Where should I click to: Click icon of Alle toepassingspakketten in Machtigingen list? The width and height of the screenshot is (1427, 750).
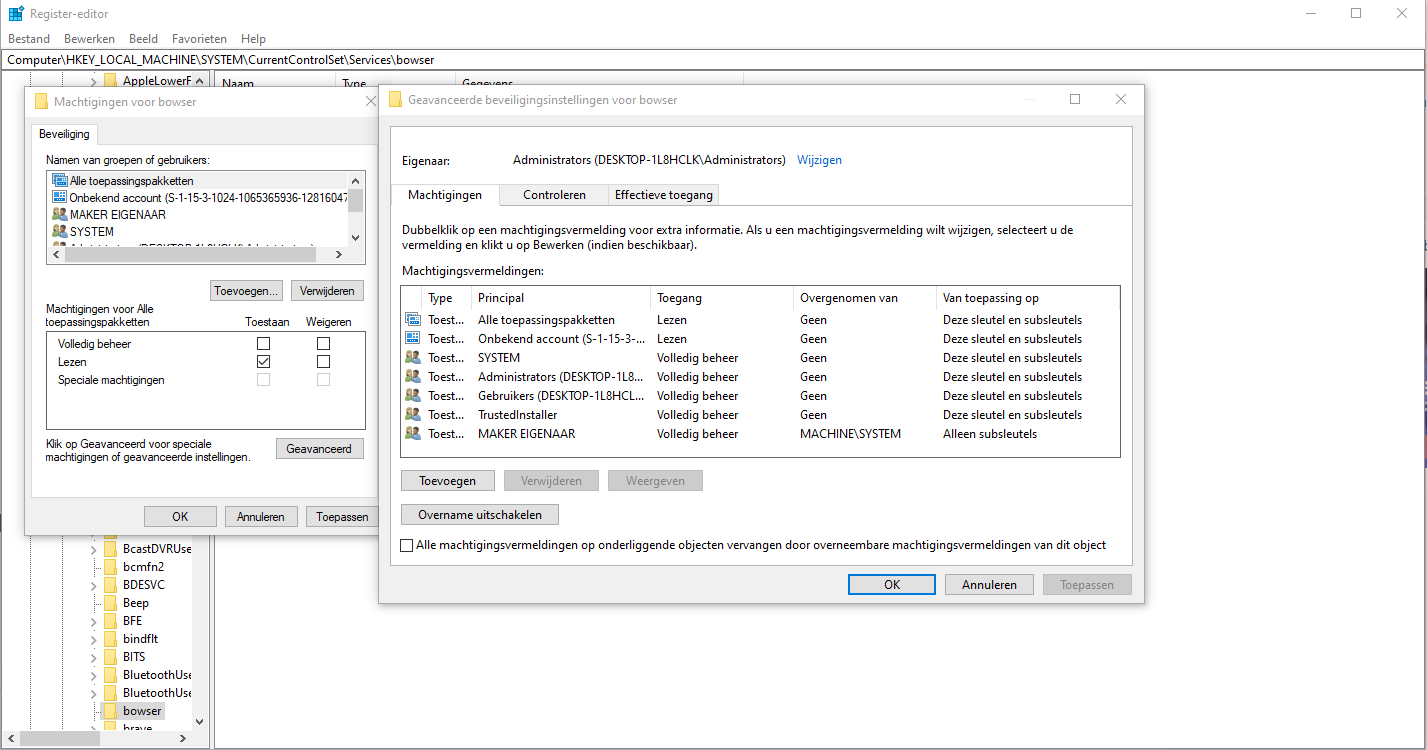point(60,181)
